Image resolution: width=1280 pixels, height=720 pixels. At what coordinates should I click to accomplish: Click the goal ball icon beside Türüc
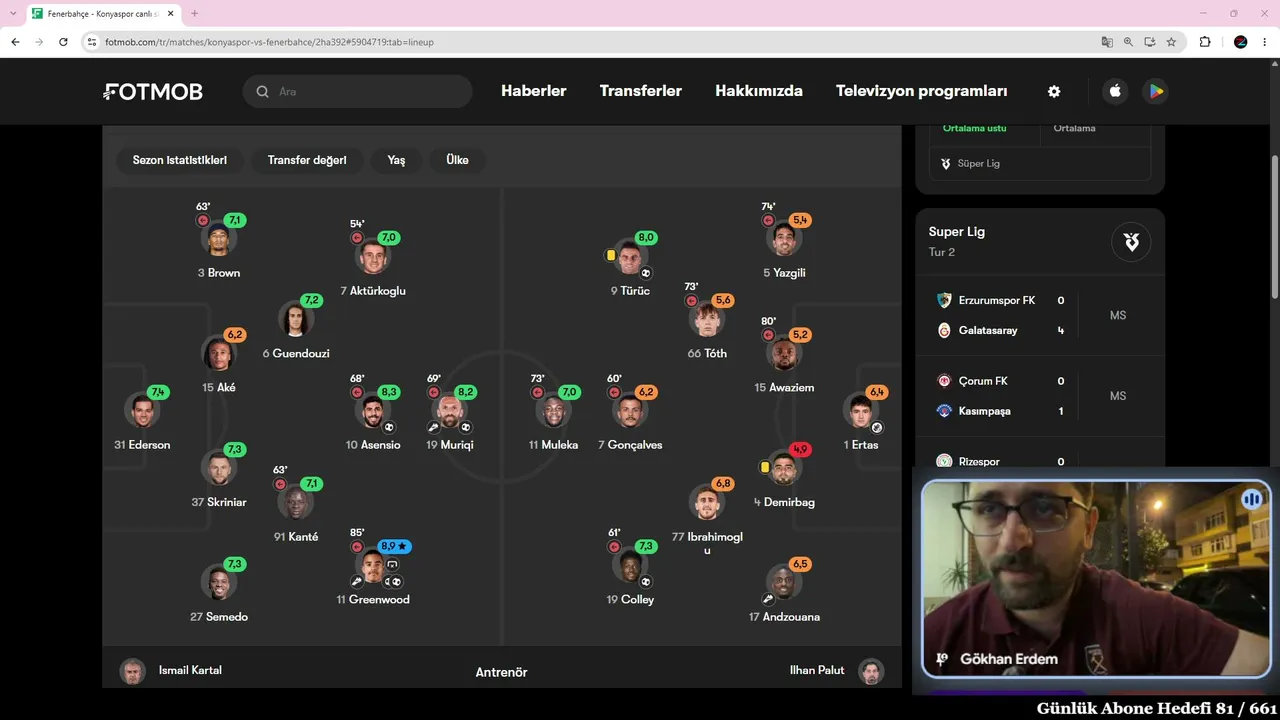646,273
